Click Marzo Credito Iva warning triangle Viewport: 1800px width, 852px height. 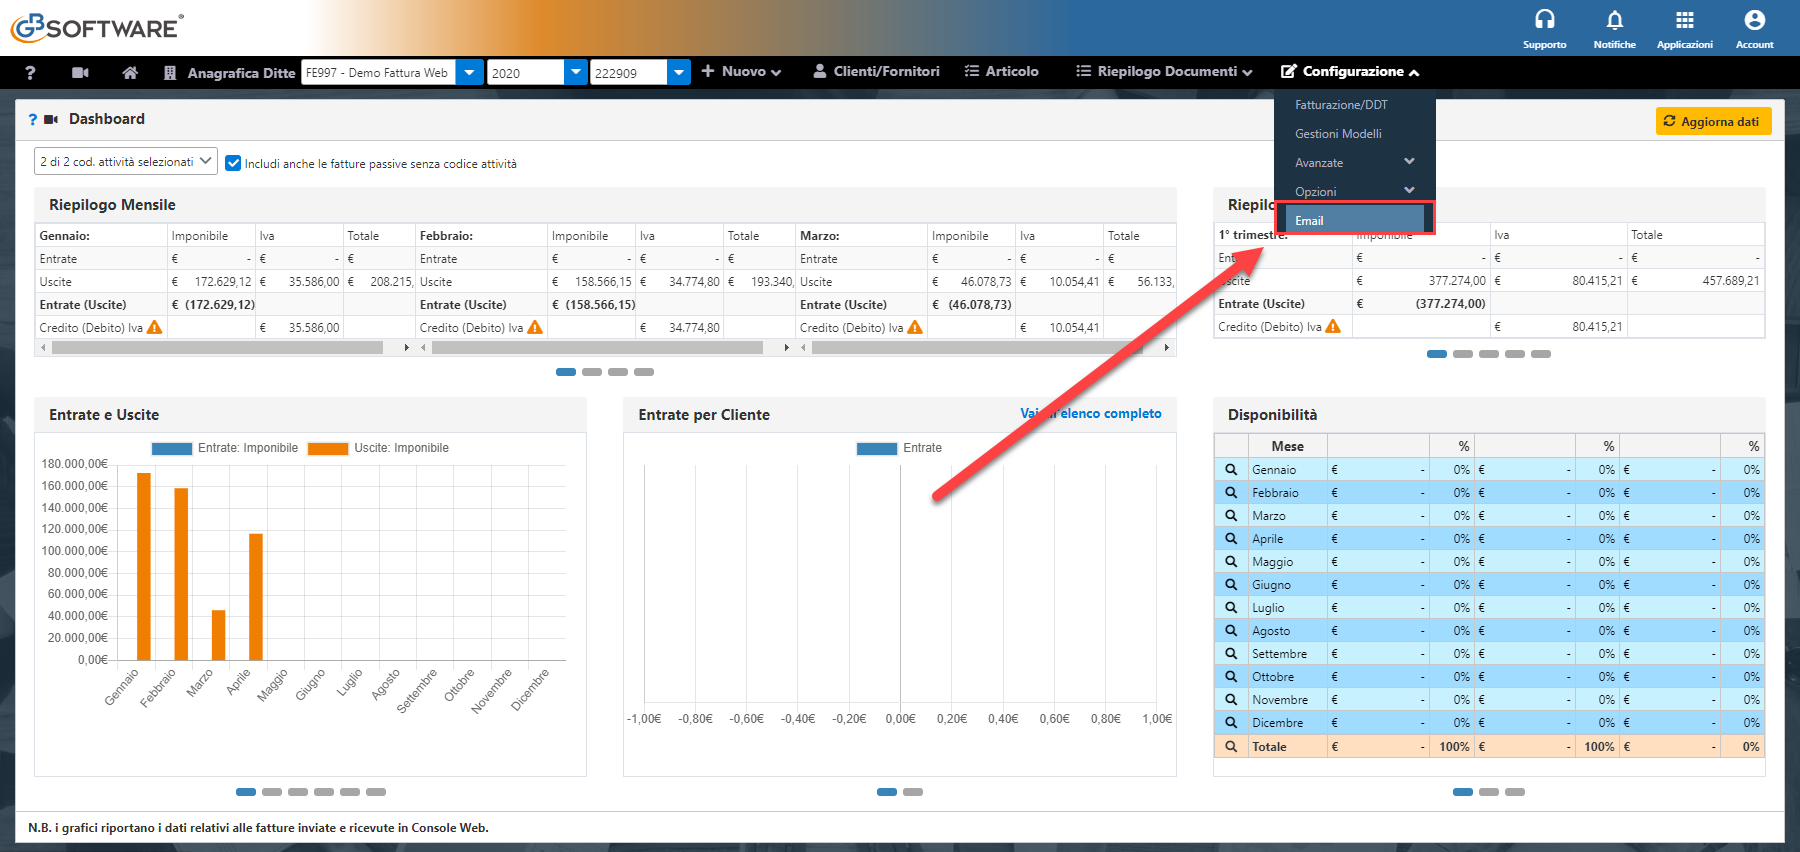click(915, 327)
